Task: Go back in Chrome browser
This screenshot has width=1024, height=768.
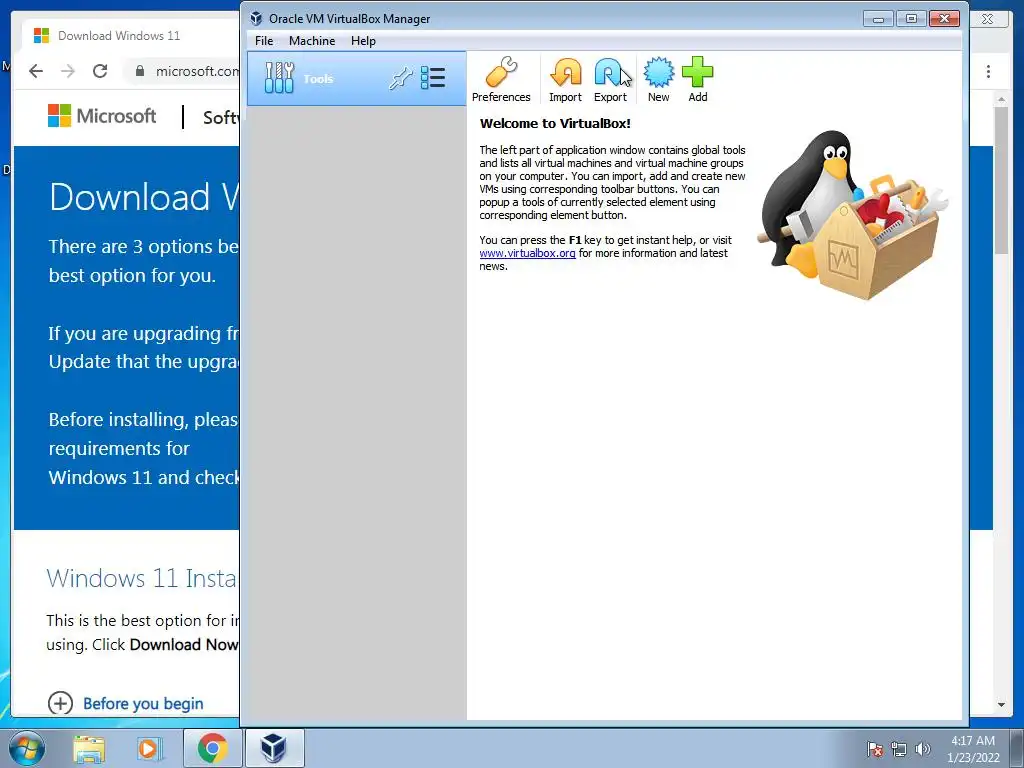Action: (x=36, y=71)
